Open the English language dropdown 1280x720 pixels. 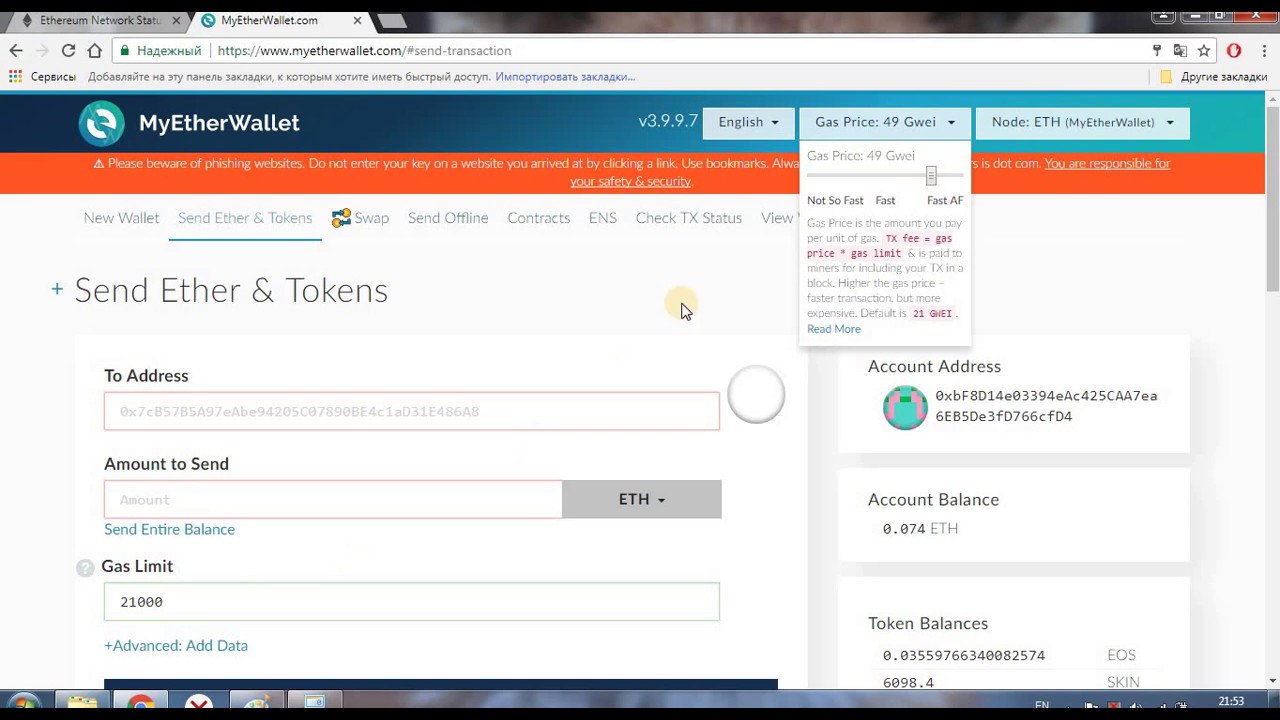point(748,122)
